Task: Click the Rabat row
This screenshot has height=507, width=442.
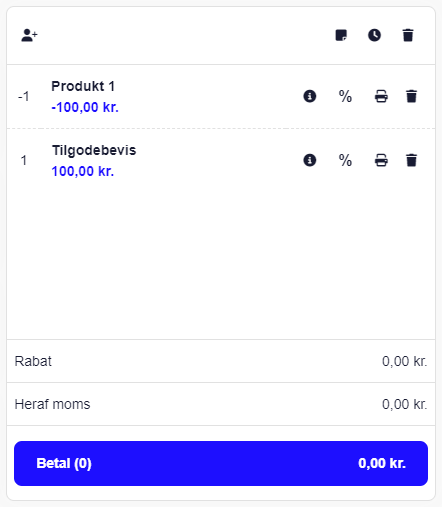Action: coord(221,361)
